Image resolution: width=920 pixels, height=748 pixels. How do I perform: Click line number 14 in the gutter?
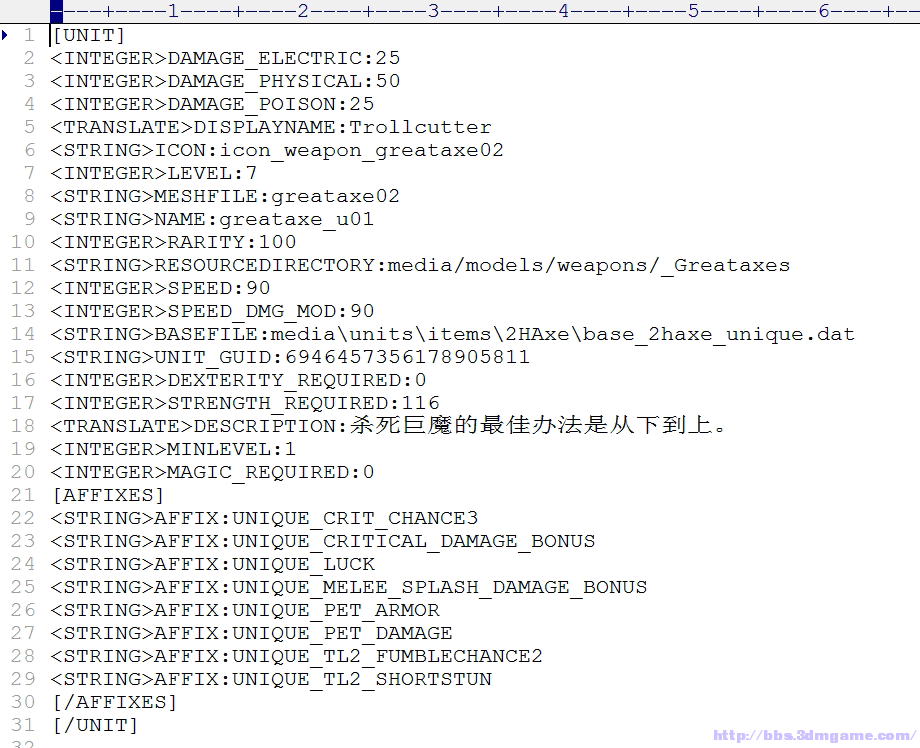click(x=23, y=334)
